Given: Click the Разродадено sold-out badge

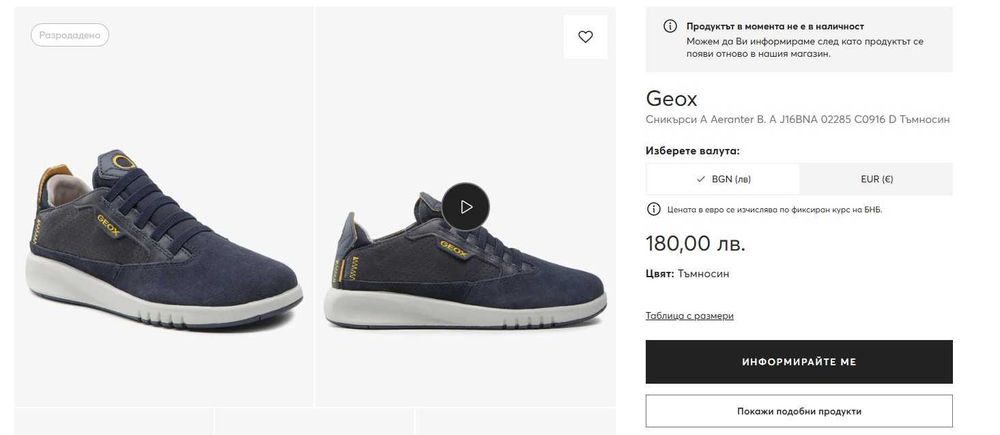Looking at the screenshot, I should pyautogui.click(x=70, y=35).
